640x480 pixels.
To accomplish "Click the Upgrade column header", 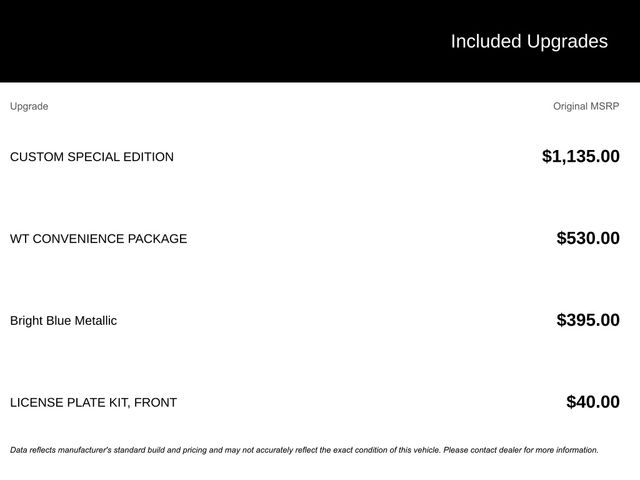I will pyautogui.click(x=29, y=106).
